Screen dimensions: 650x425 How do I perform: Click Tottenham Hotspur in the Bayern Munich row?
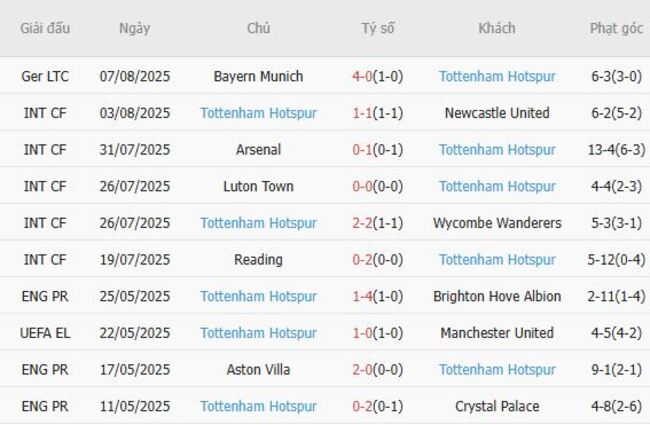(x=497, y=76)
